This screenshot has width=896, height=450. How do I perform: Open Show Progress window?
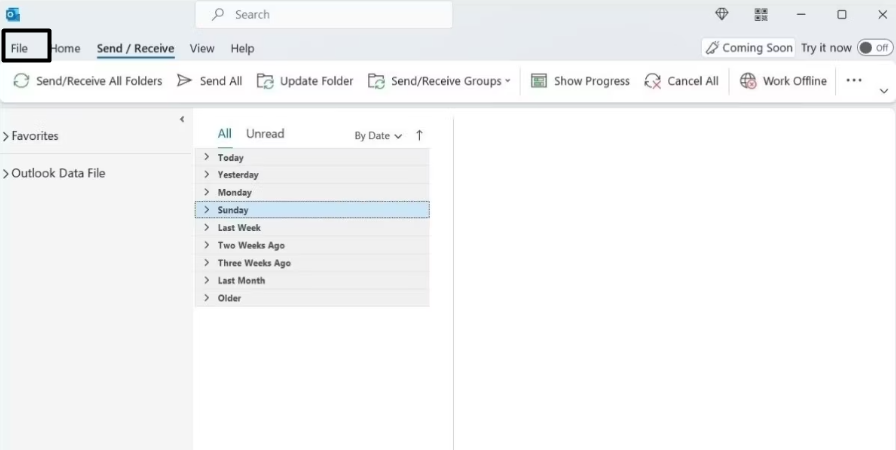coord(580,81)
